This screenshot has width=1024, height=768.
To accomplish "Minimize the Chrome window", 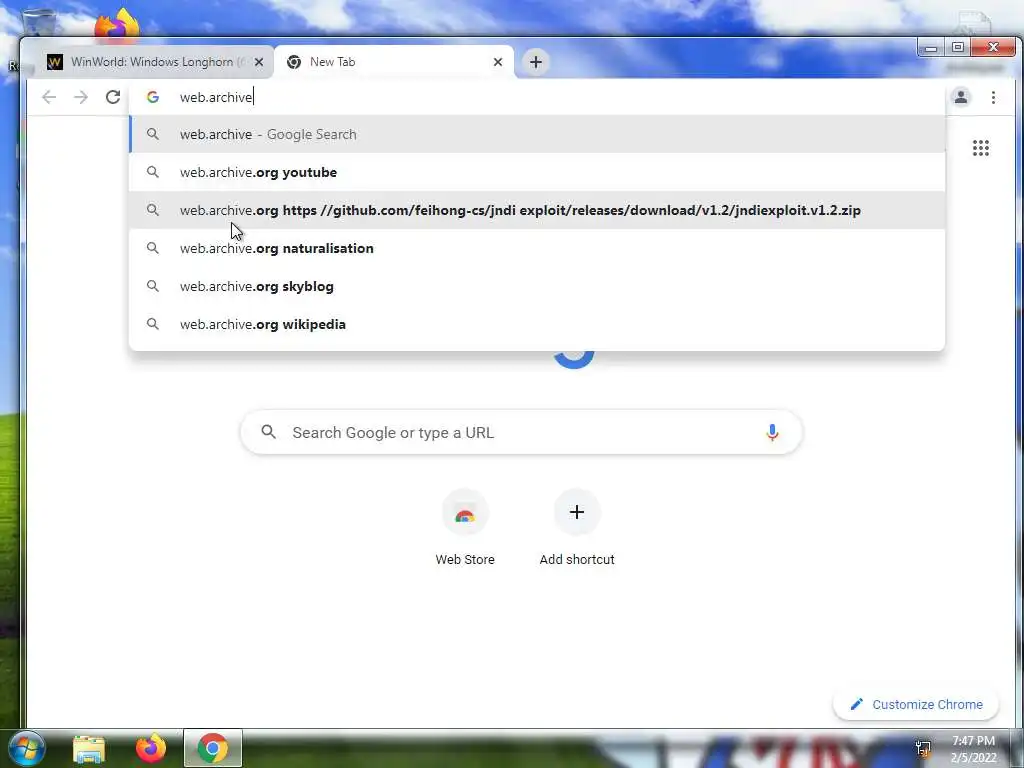I will pyautogui.click(x=931, y=48).
